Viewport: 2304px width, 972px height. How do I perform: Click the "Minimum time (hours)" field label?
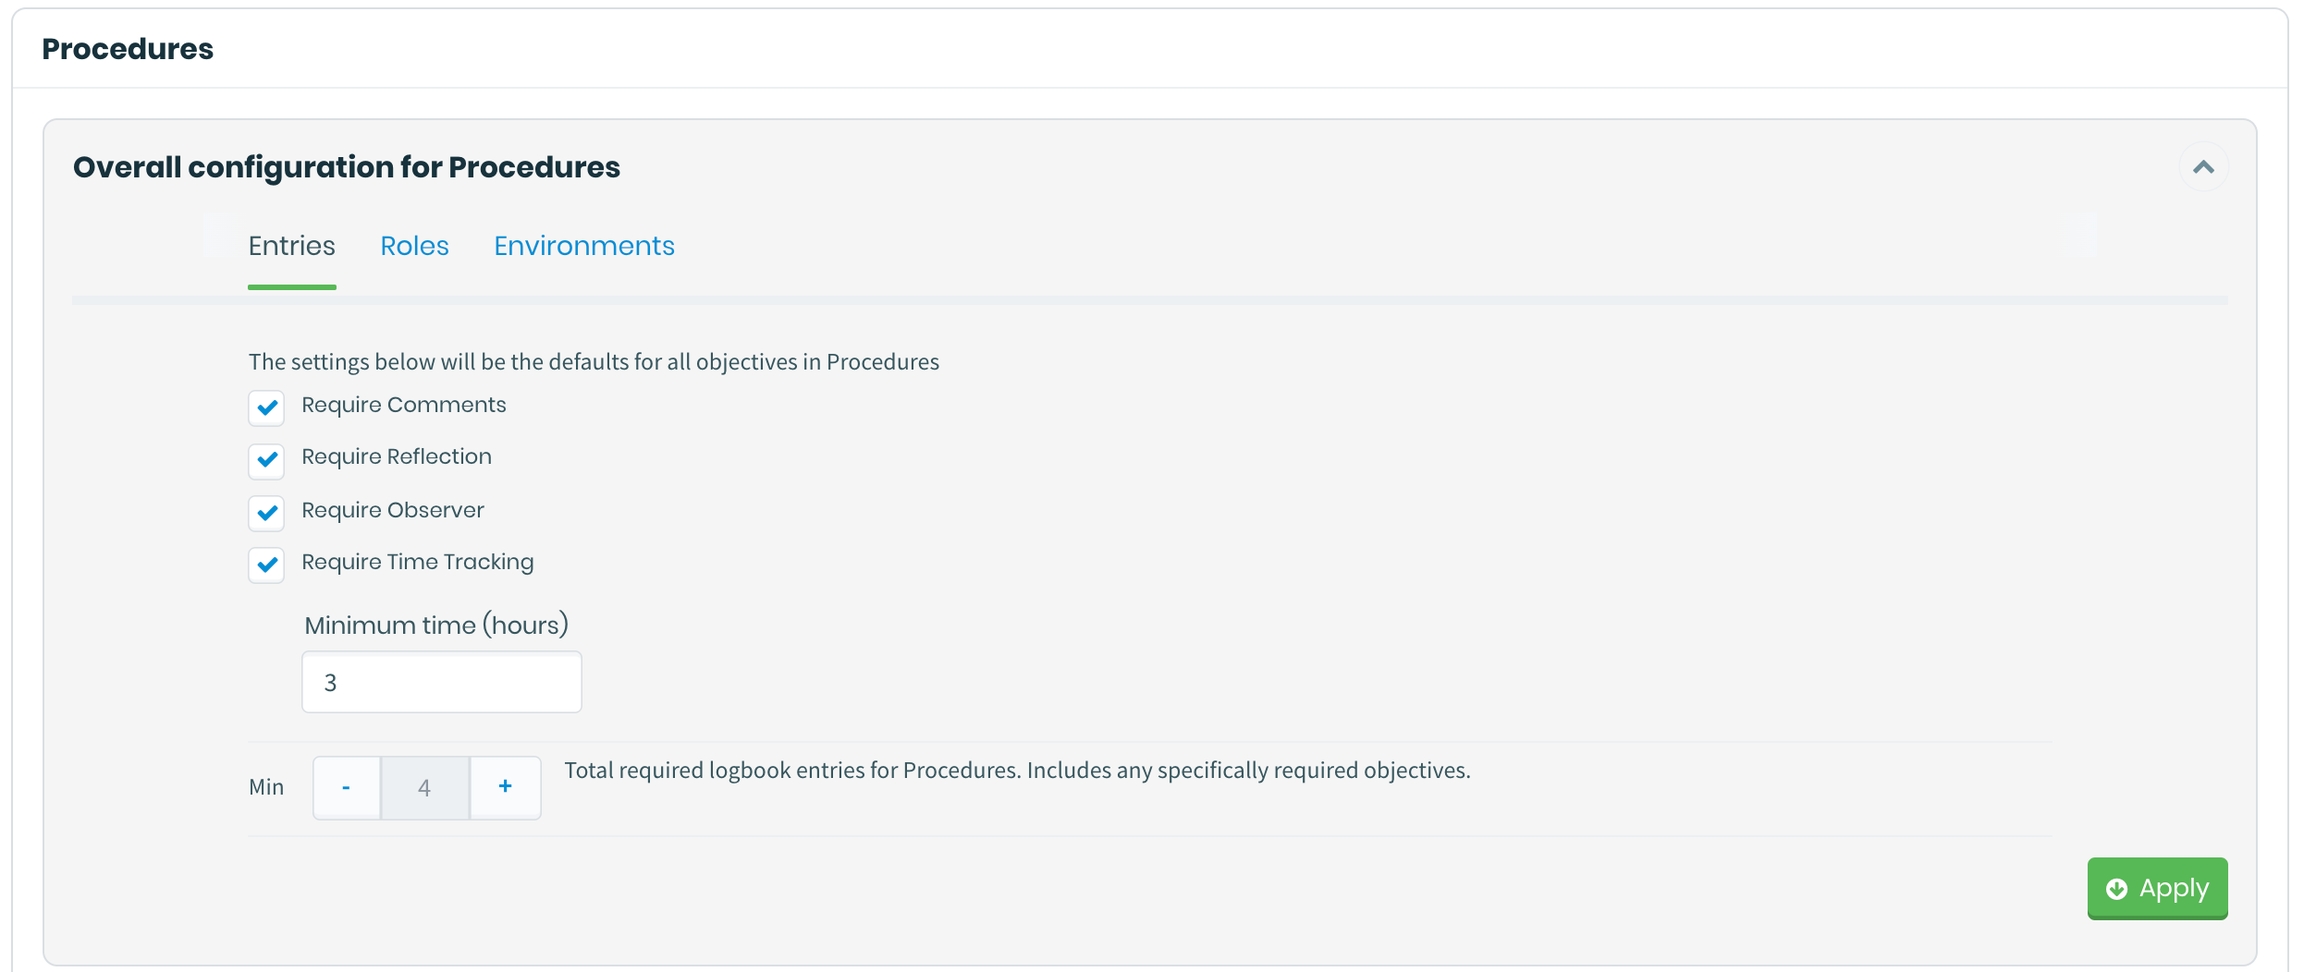pos(436,626)
